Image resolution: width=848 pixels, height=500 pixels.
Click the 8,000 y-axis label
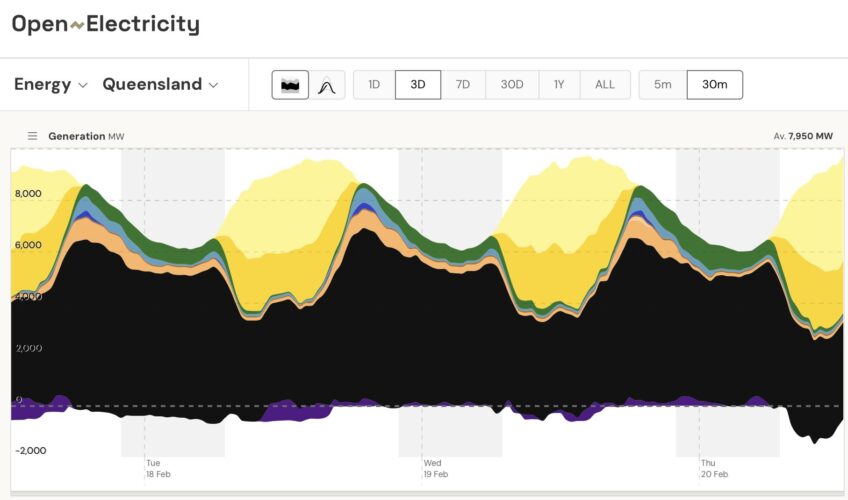click(28, 194)
